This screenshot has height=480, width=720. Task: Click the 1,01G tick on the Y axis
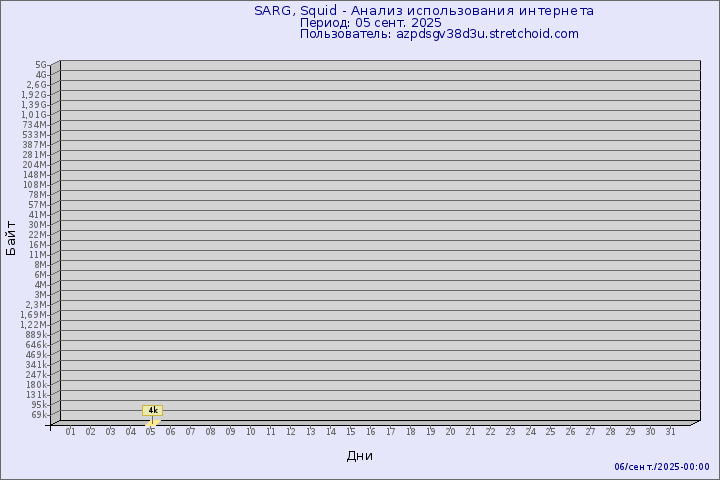click(x=34, y=114)
